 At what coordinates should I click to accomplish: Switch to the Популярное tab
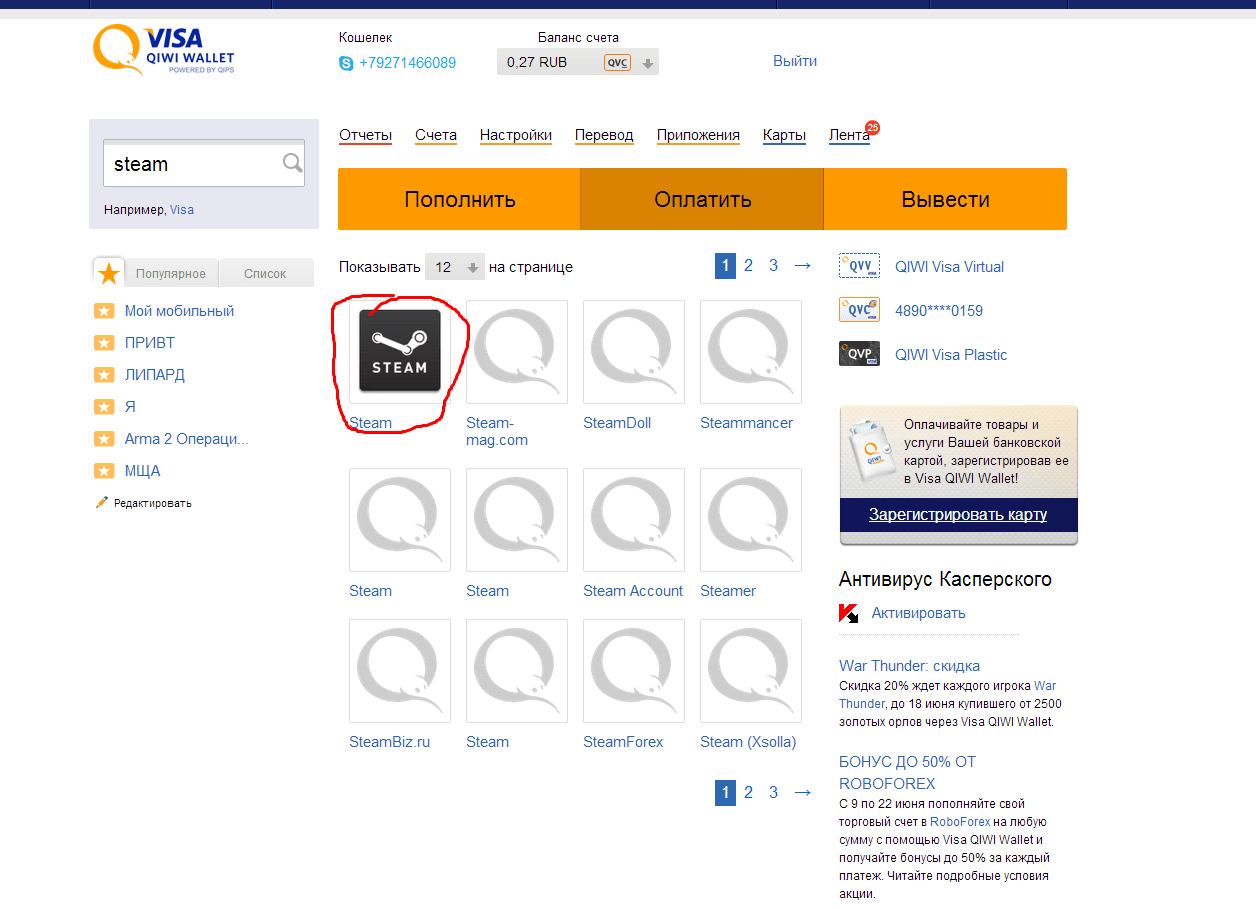[171, 273]
